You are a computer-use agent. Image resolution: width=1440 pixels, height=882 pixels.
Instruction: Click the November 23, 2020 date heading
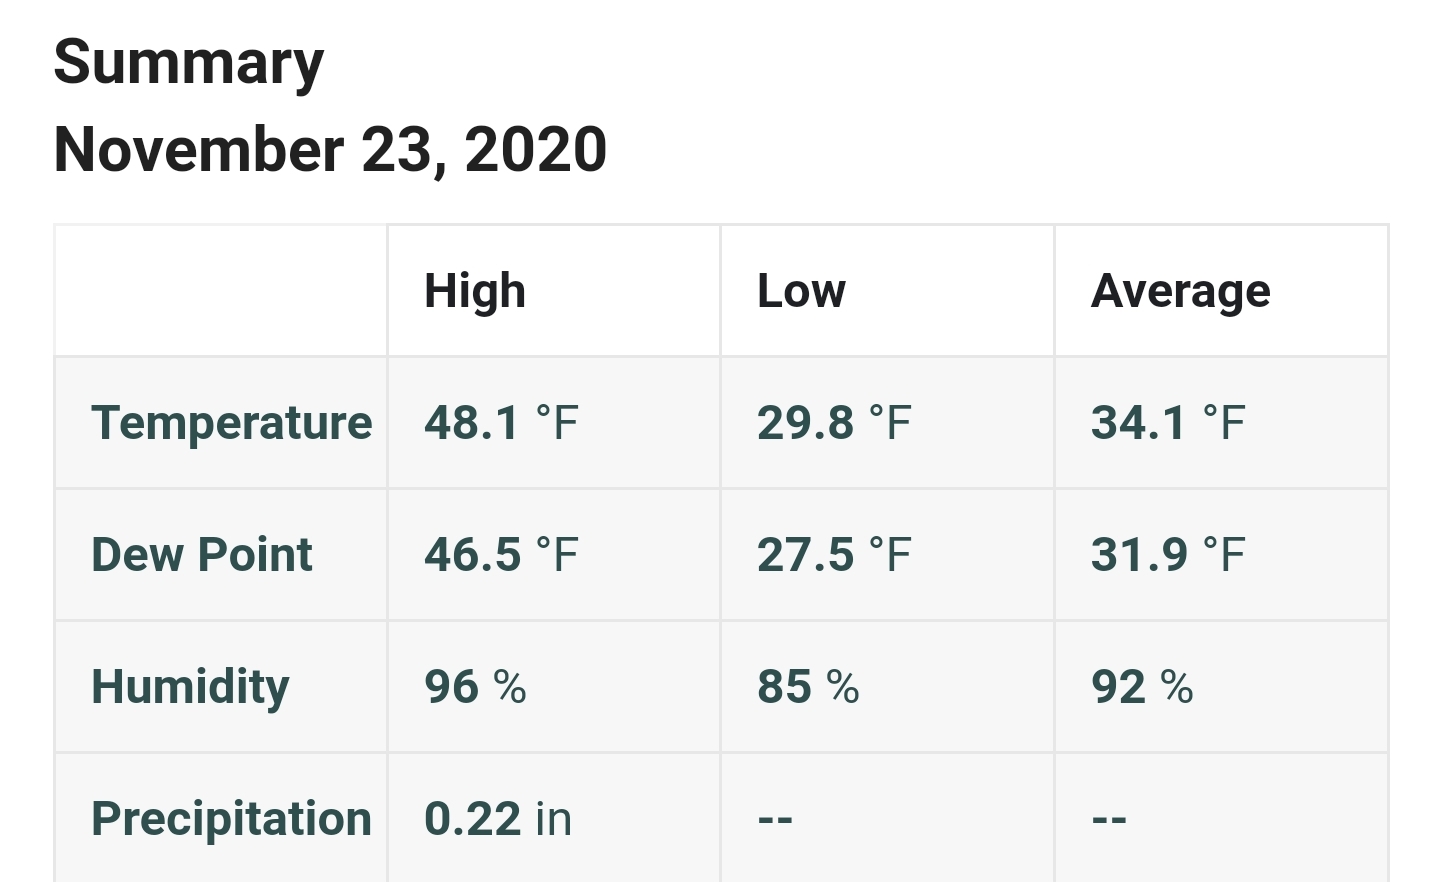[x=330, y=150]
